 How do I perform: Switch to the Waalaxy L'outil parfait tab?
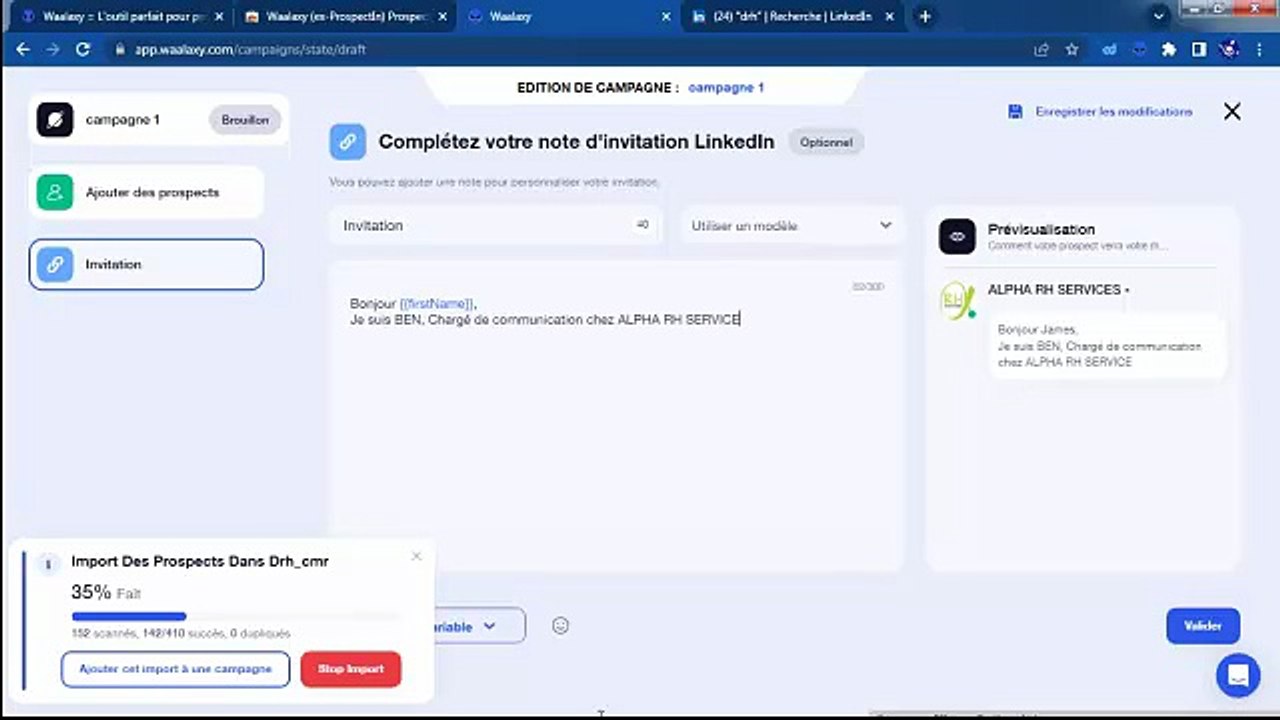point(120,17)
